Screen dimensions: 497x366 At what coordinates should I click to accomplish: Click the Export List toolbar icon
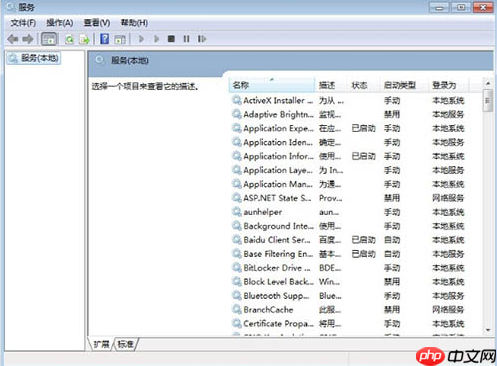(85, 40)
